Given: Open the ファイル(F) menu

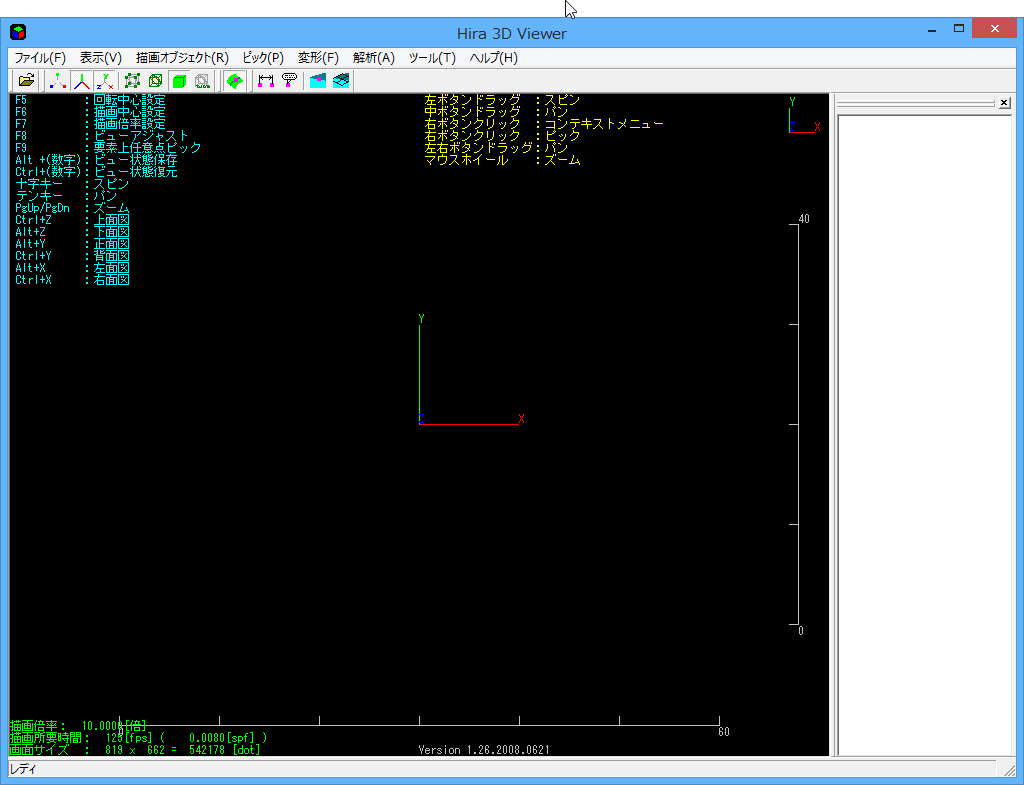Looking at the screenshot, I should coord(40,57).
